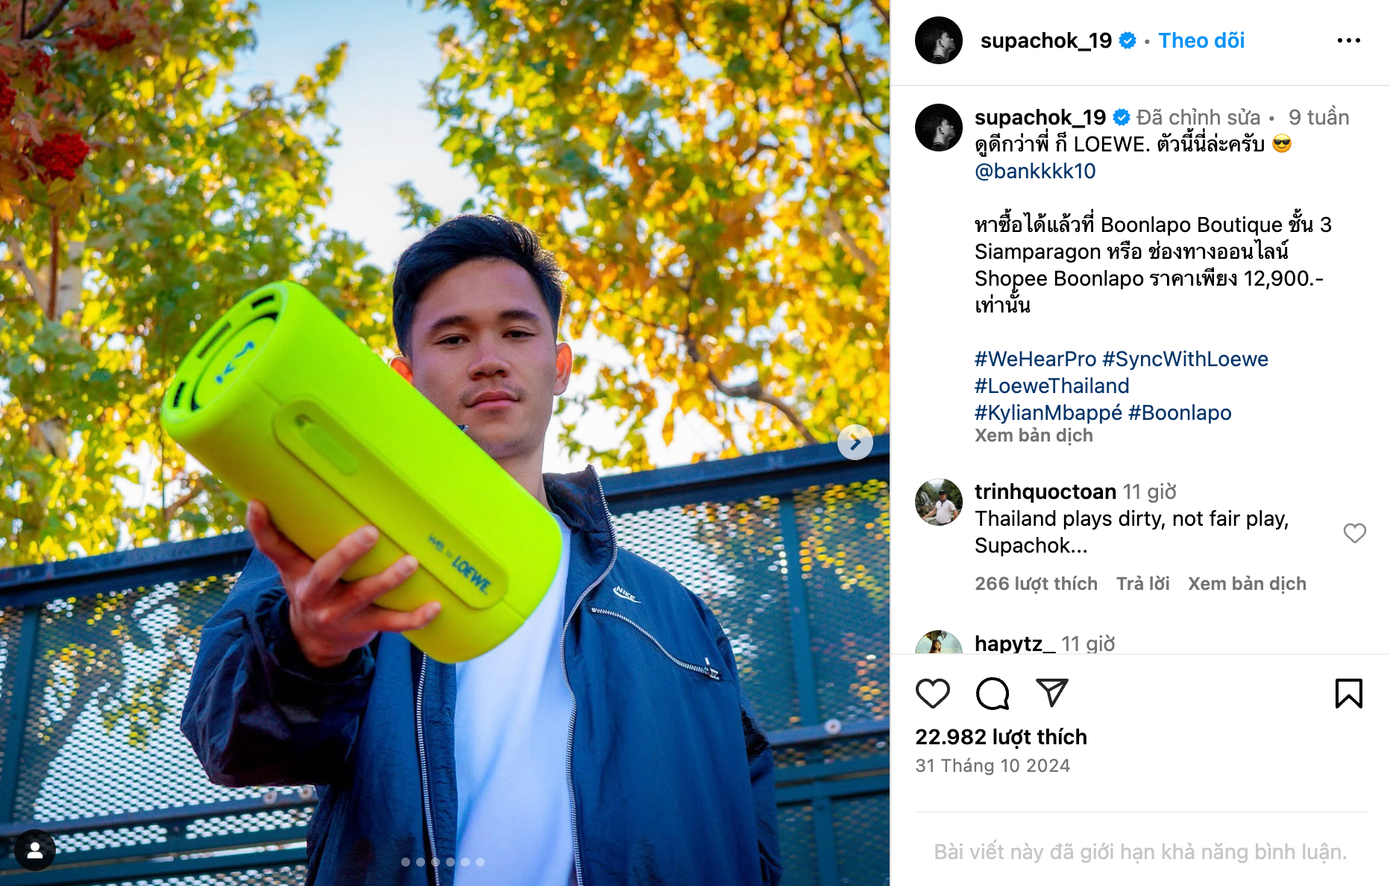Open the #KylianMbappé hashtag
Screen dimensions: 1390x886
tap(1048, 413)
